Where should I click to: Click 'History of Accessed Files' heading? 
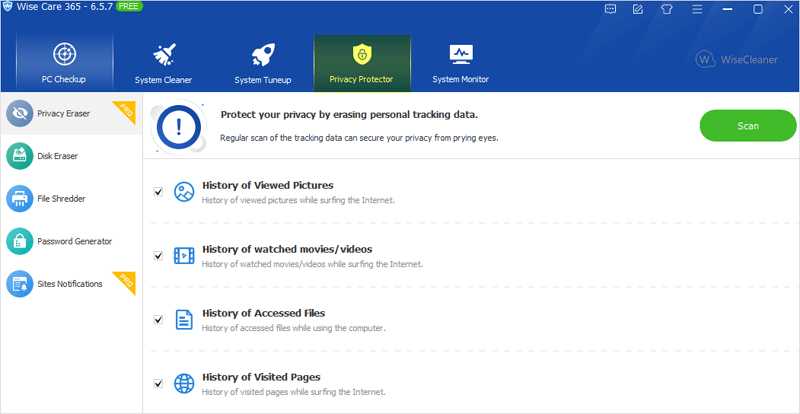(264, 313)
